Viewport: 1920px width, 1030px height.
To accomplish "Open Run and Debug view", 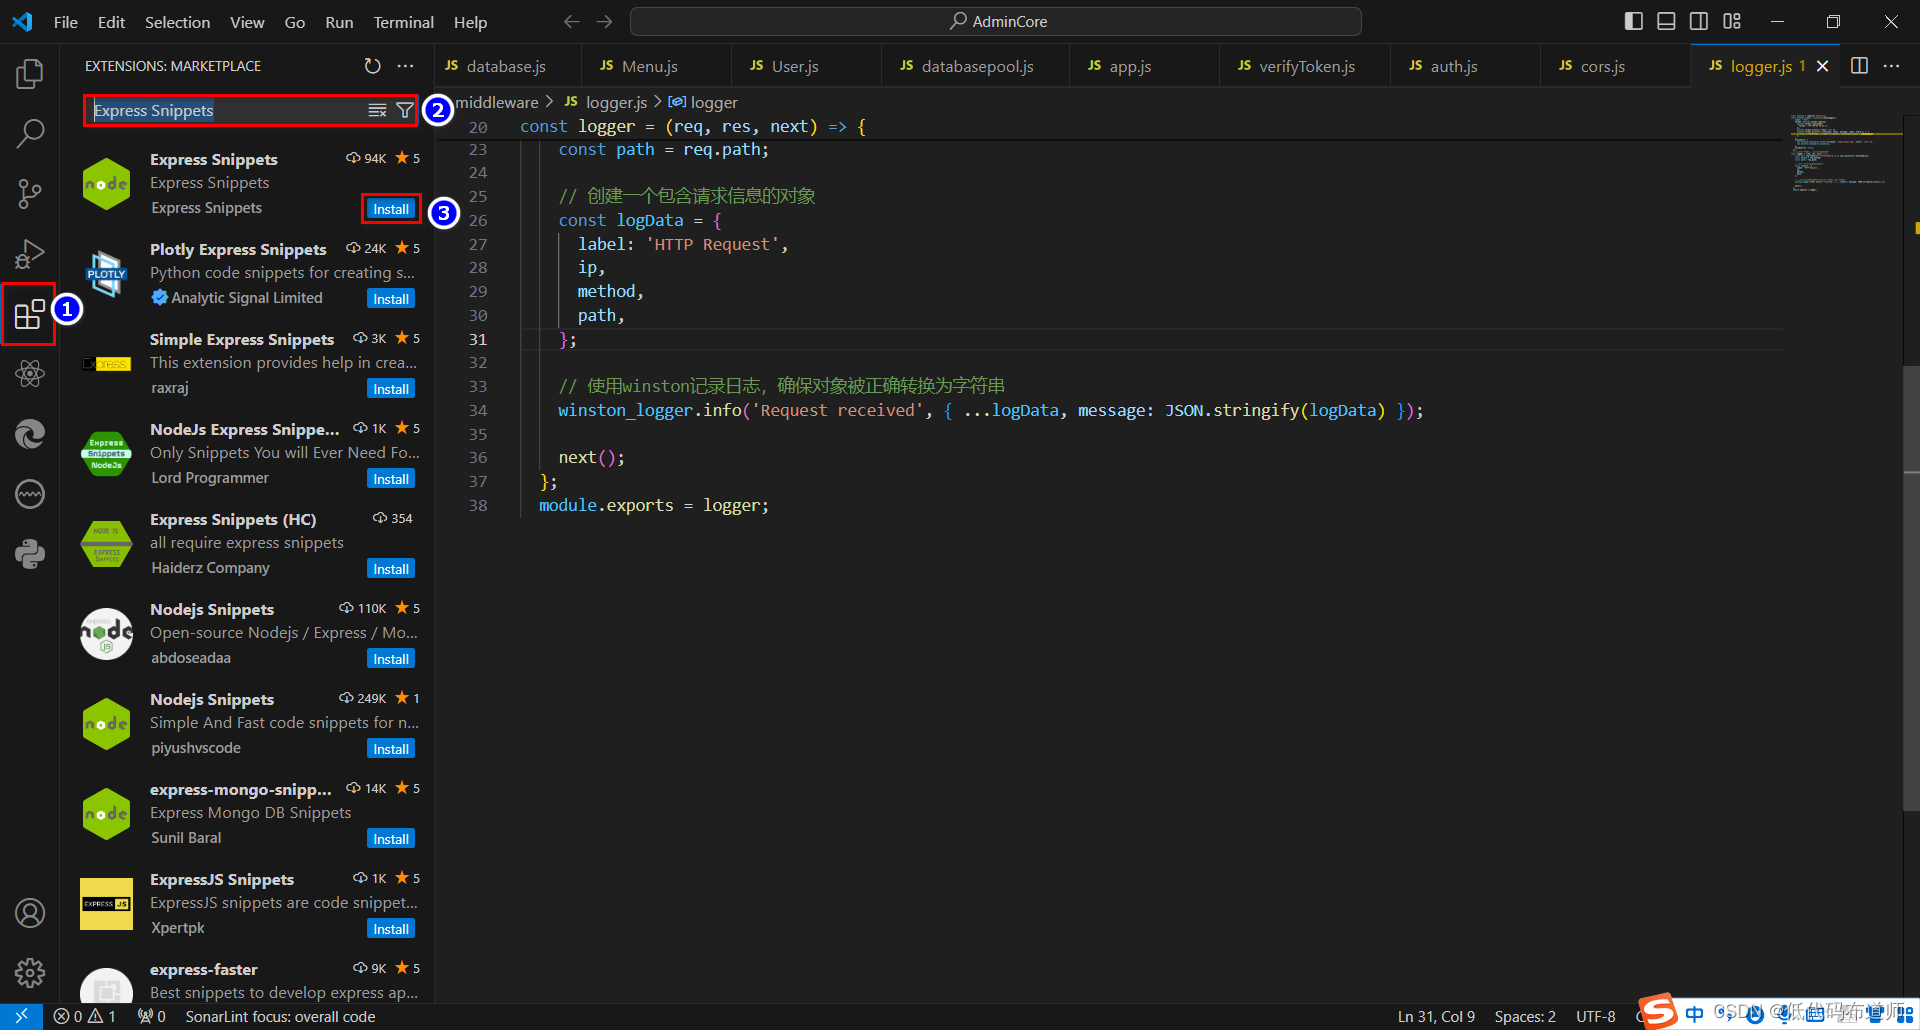I will (30, 254).
